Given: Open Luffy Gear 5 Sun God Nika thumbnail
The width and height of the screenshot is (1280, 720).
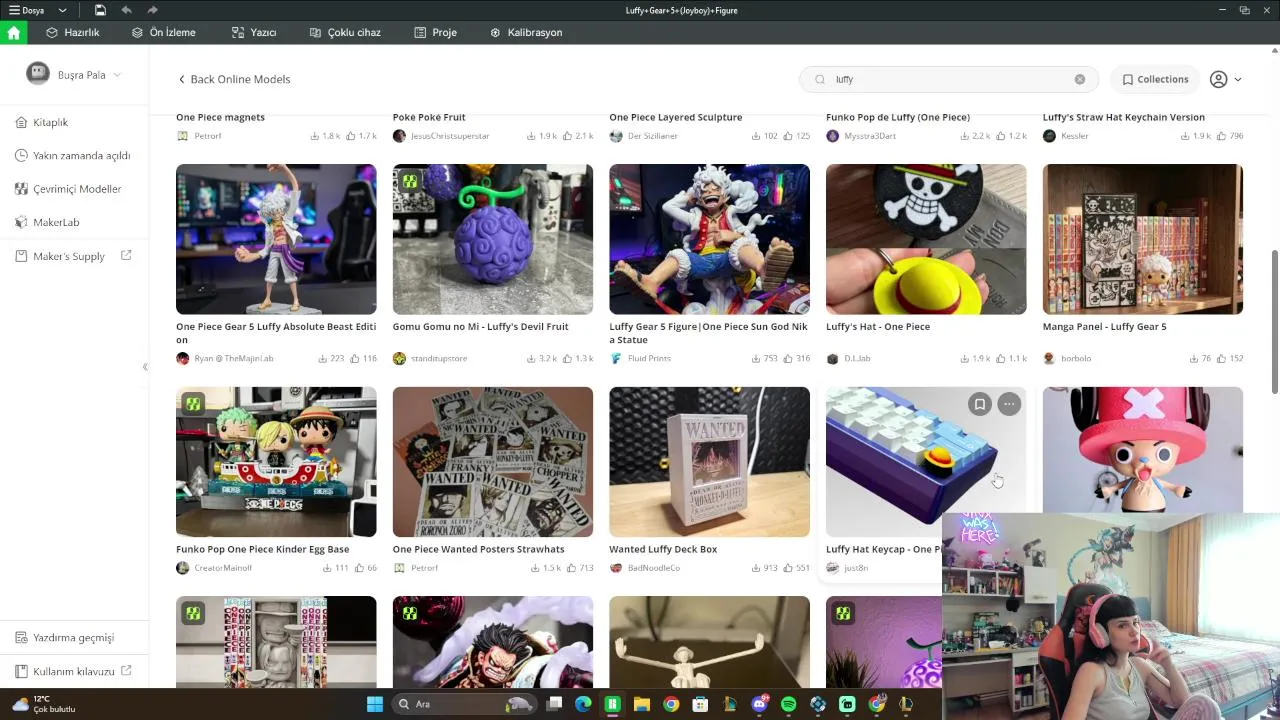Looking at the screenshot, I should pyautogui.click(x=709, y=239).
